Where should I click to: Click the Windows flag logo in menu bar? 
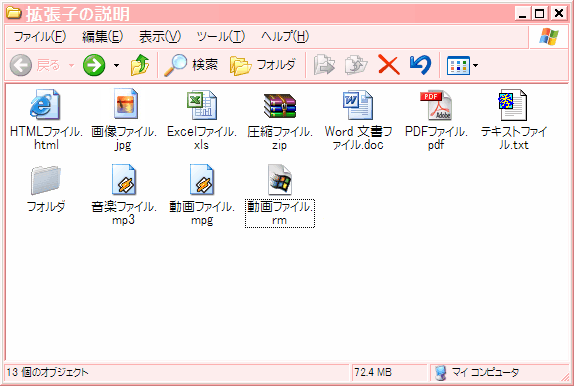(548, 37)
